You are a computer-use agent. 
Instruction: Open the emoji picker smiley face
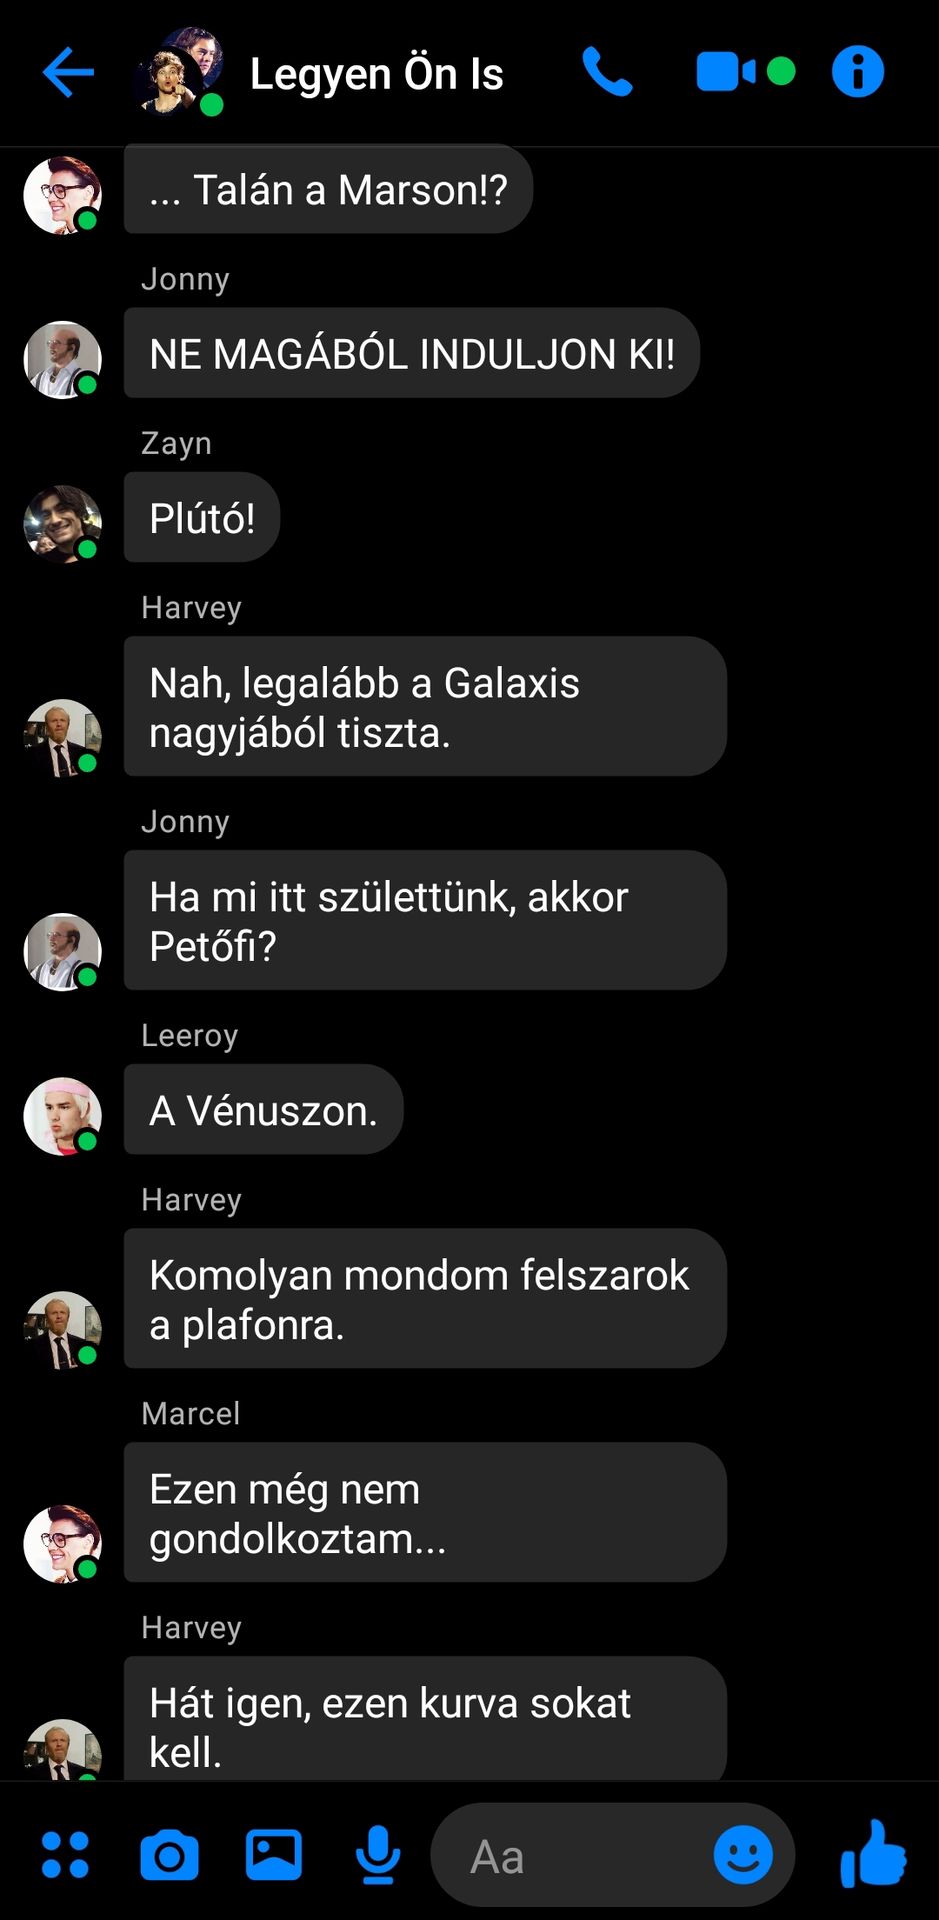pos(743,1855)
